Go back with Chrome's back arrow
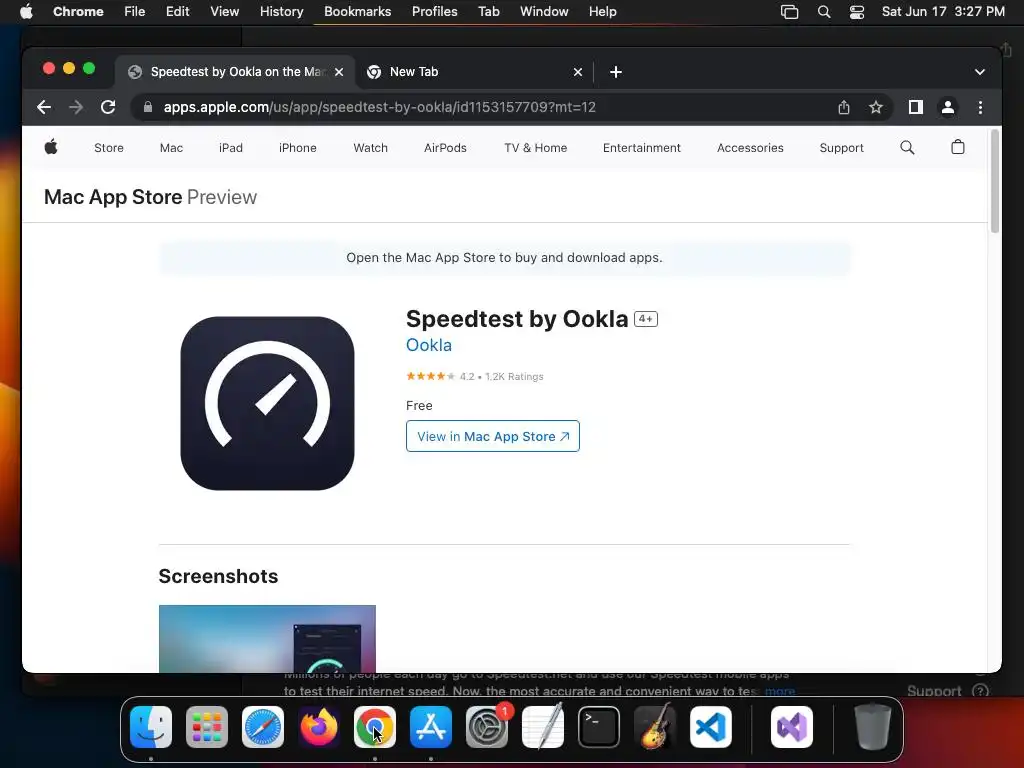 pos(44,107)
